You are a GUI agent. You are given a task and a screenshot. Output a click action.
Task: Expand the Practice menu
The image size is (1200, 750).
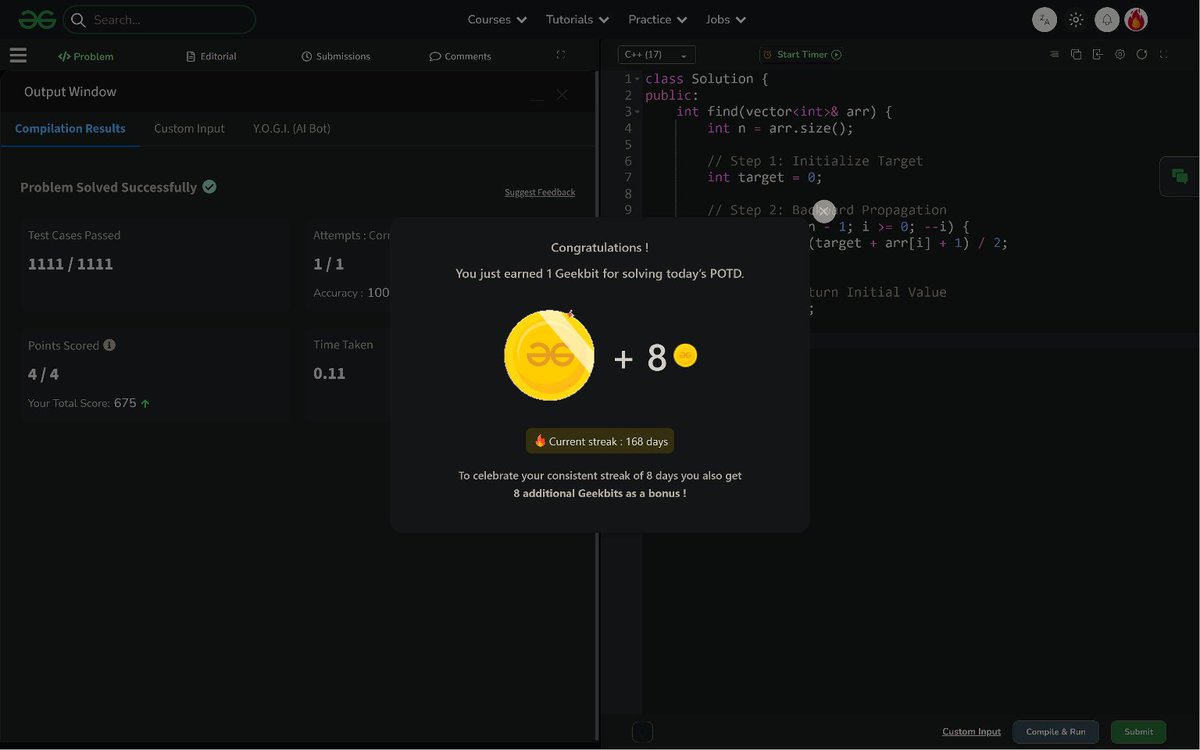coord(657,19)
